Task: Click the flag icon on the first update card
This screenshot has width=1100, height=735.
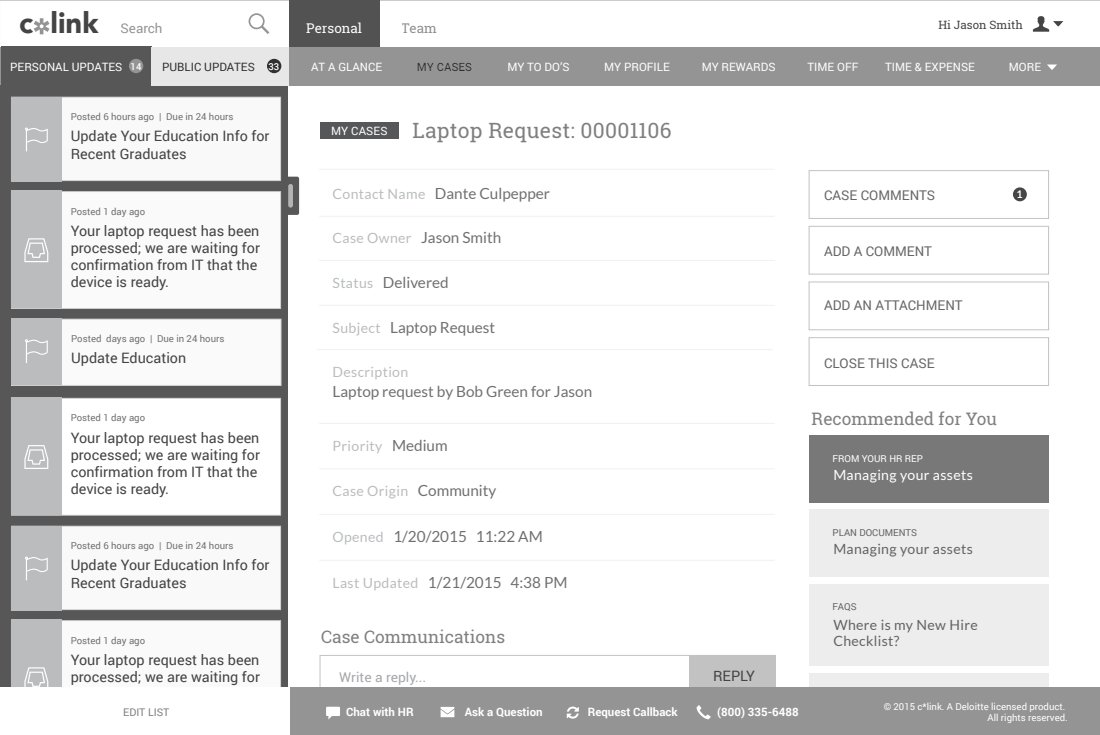Action: pos(36,139)
